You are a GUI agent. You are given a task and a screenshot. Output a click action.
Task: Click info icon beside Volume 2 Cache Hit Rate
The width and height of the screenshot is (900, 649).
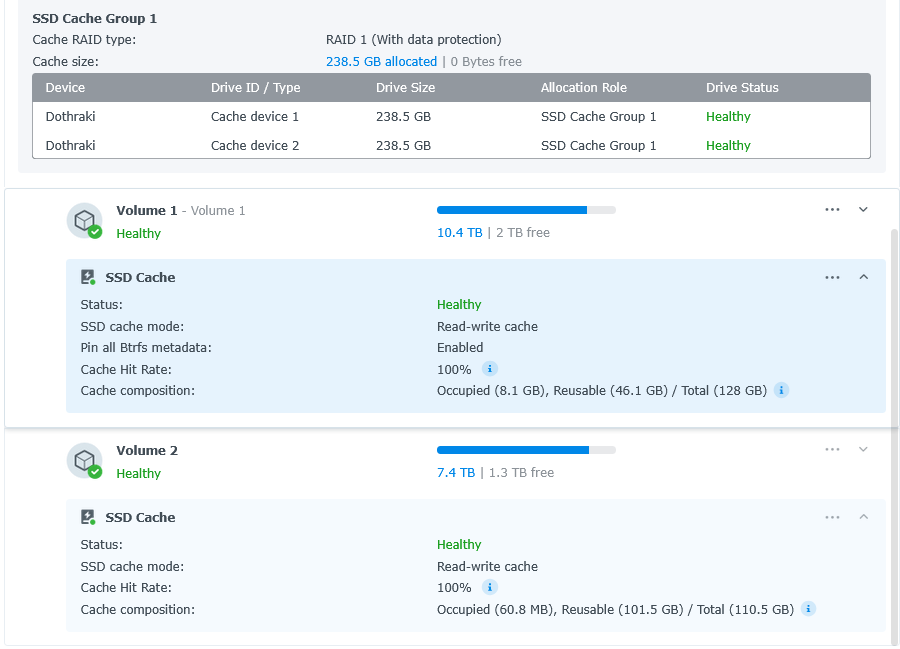point(490,587)
